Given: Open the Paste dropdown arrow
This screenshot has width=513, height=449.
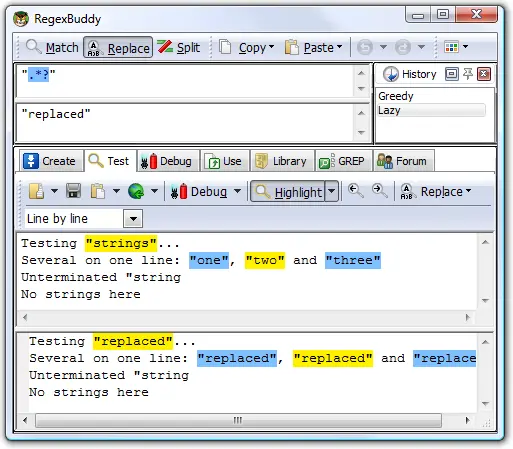Looking at the screenshot, I should point(340,47).
